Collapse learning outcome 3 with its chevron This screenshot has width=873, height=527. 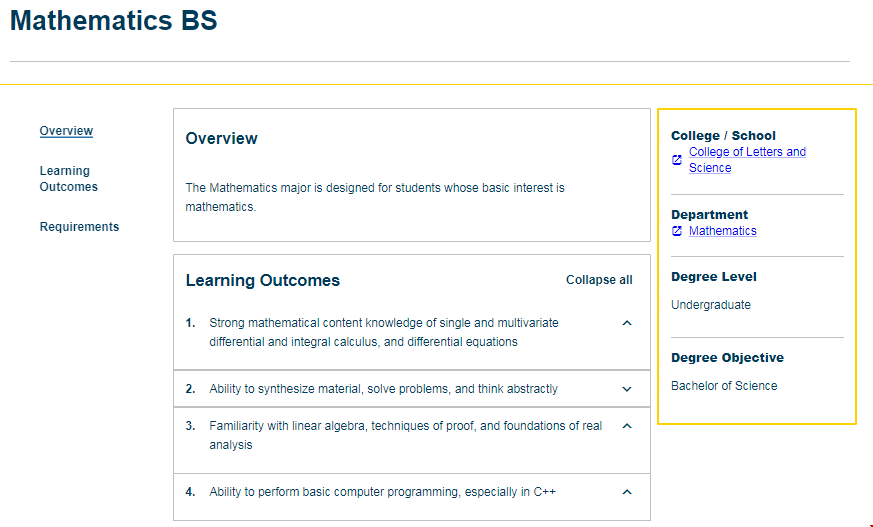point(627,426)
